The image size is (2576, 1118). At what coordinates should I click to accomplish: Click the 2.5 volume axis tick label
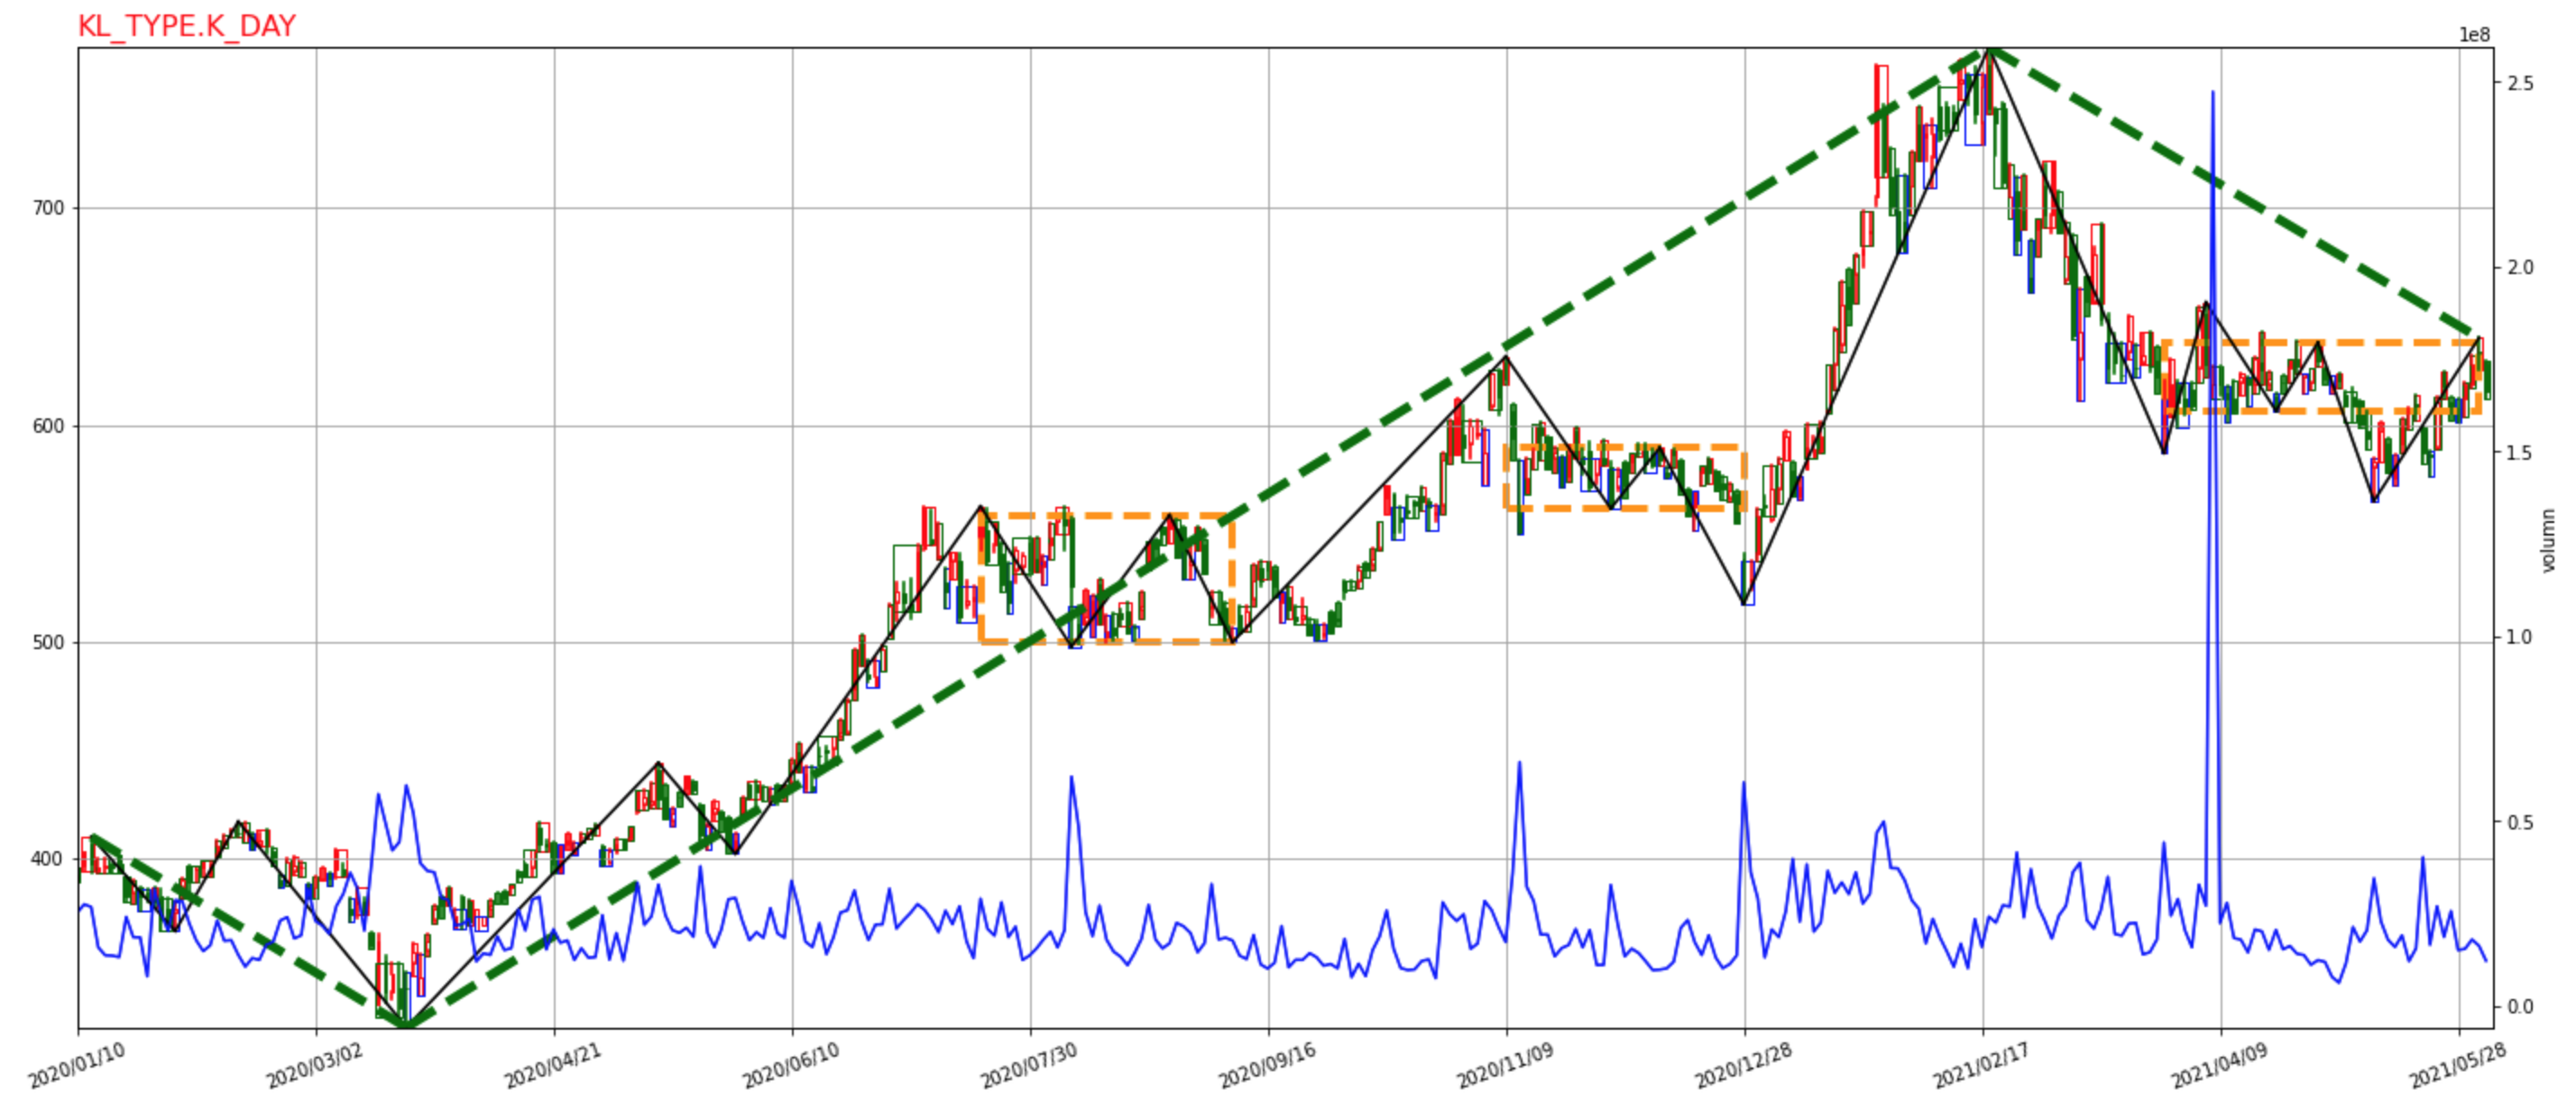pyautogui.click(x=2520, y=83)
